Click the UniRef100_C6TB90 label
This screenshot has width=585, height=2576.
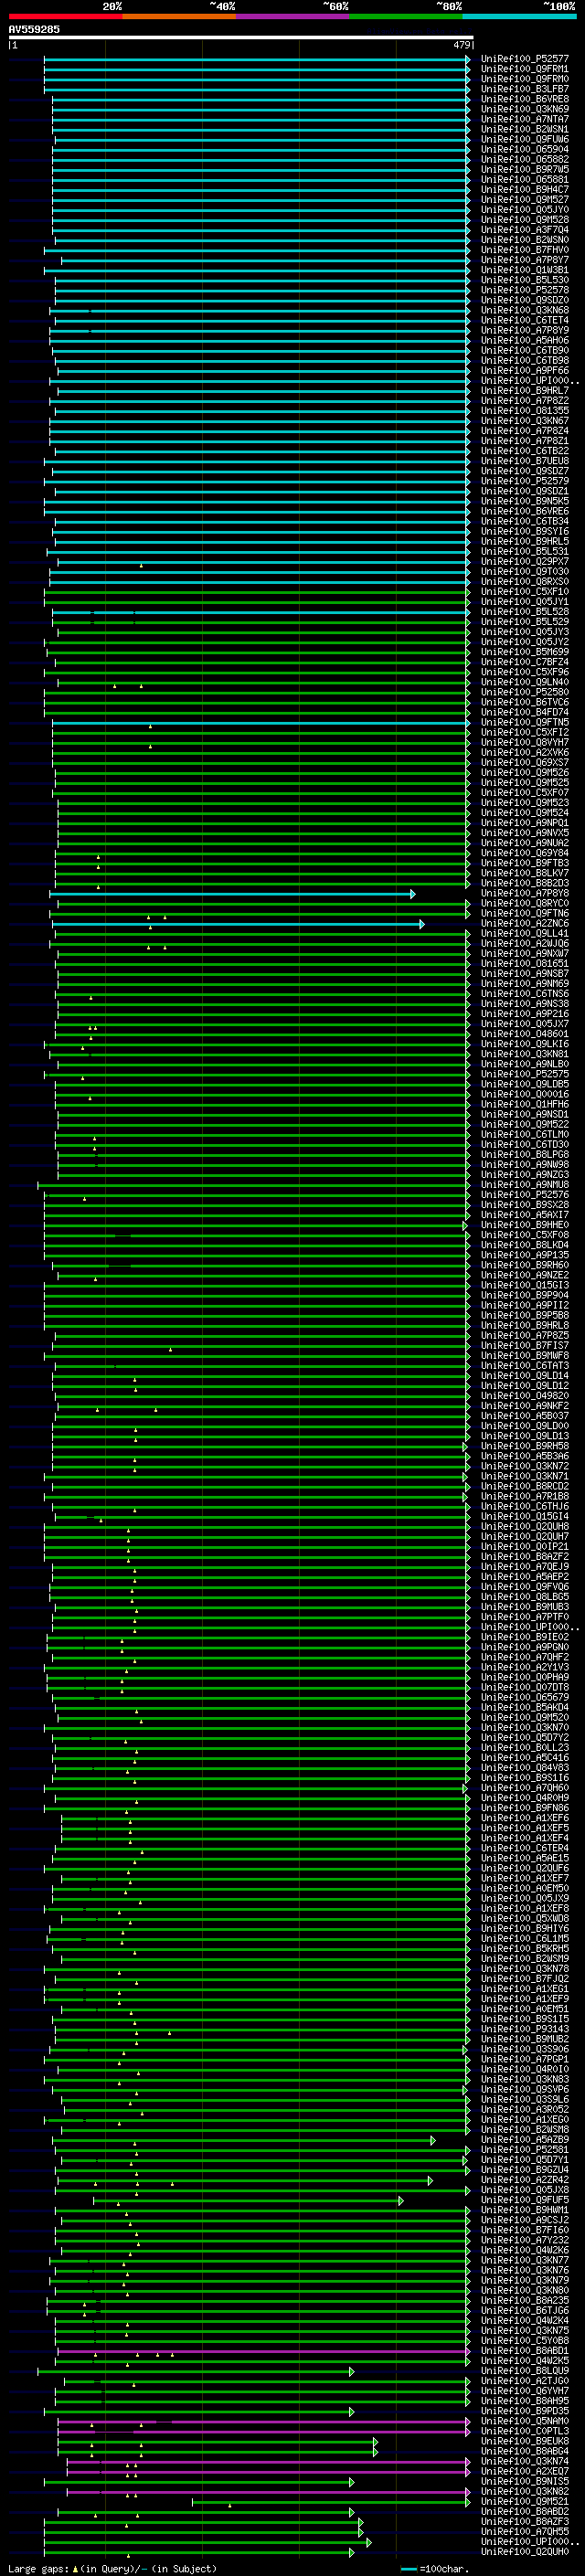point(525,350)
